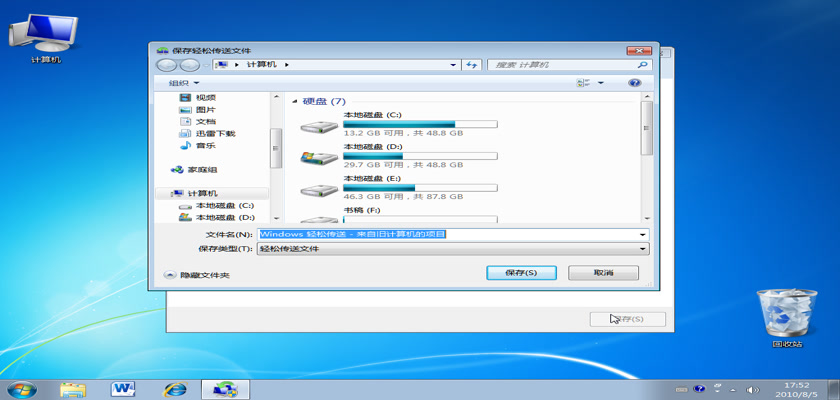Open 迅雷下载 folder in sidebar
840x400 pixels.
(214, 133)
